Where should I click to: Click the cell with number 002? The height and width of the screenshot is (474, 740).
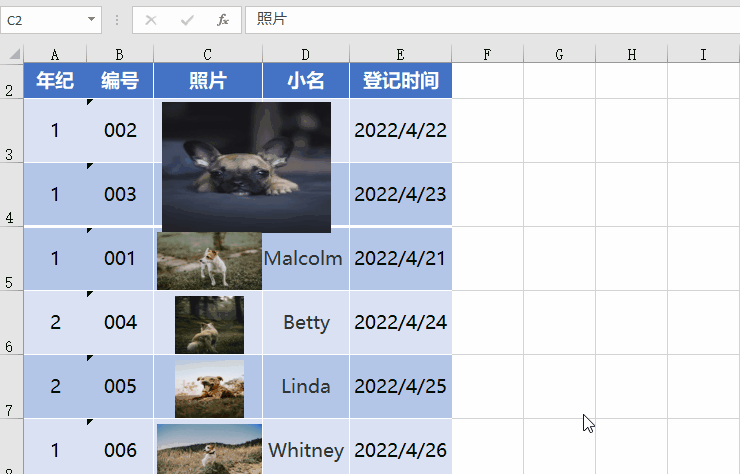coord(120,131)
